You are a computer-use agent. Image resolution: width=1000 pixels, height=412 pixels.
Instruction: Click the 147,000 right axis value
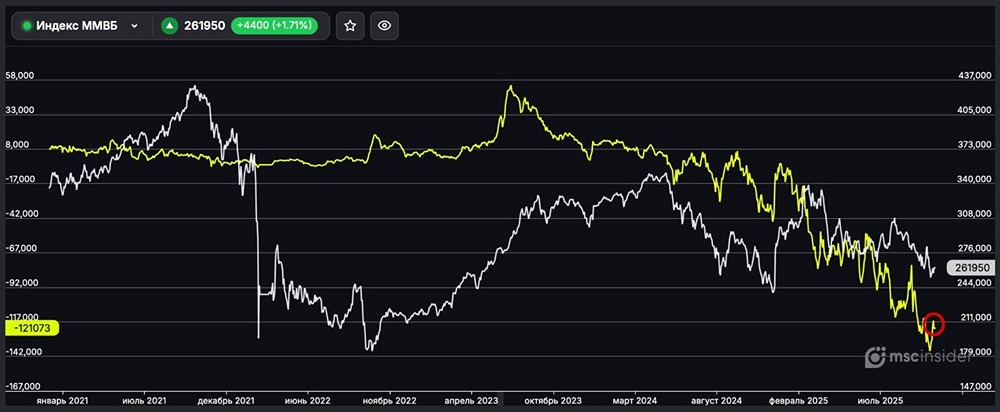(x=976, y=386)
